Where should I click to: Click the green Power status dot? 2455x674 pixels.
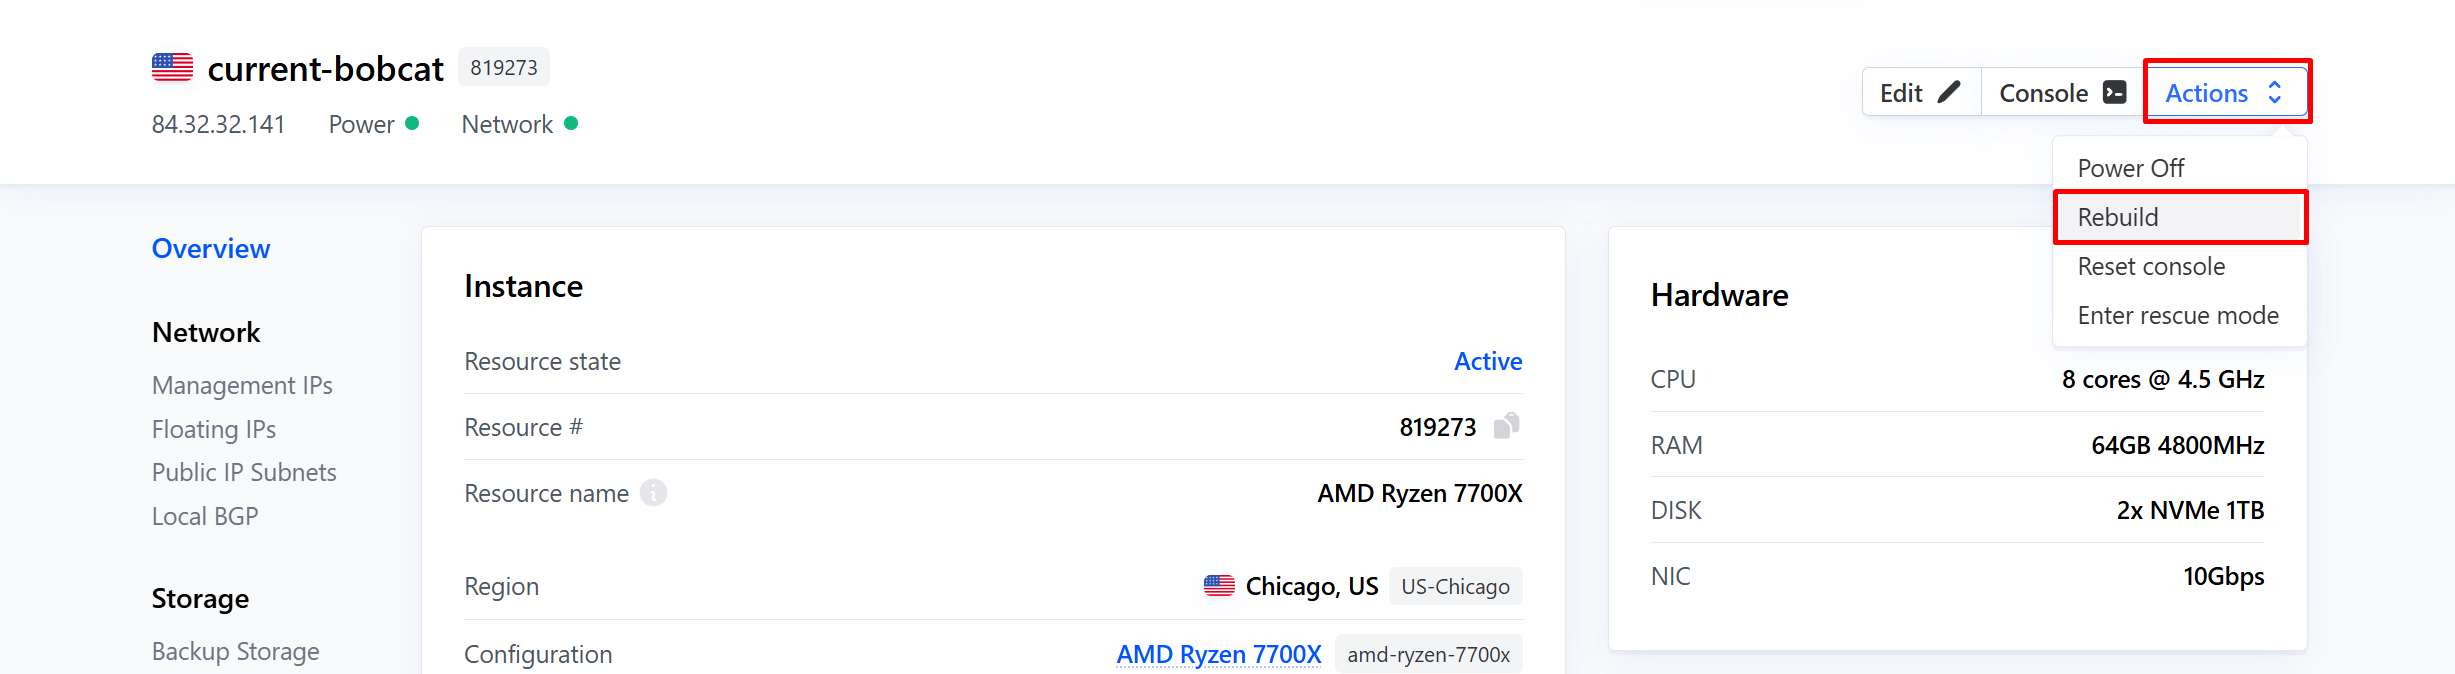click(x=412, y=124)
